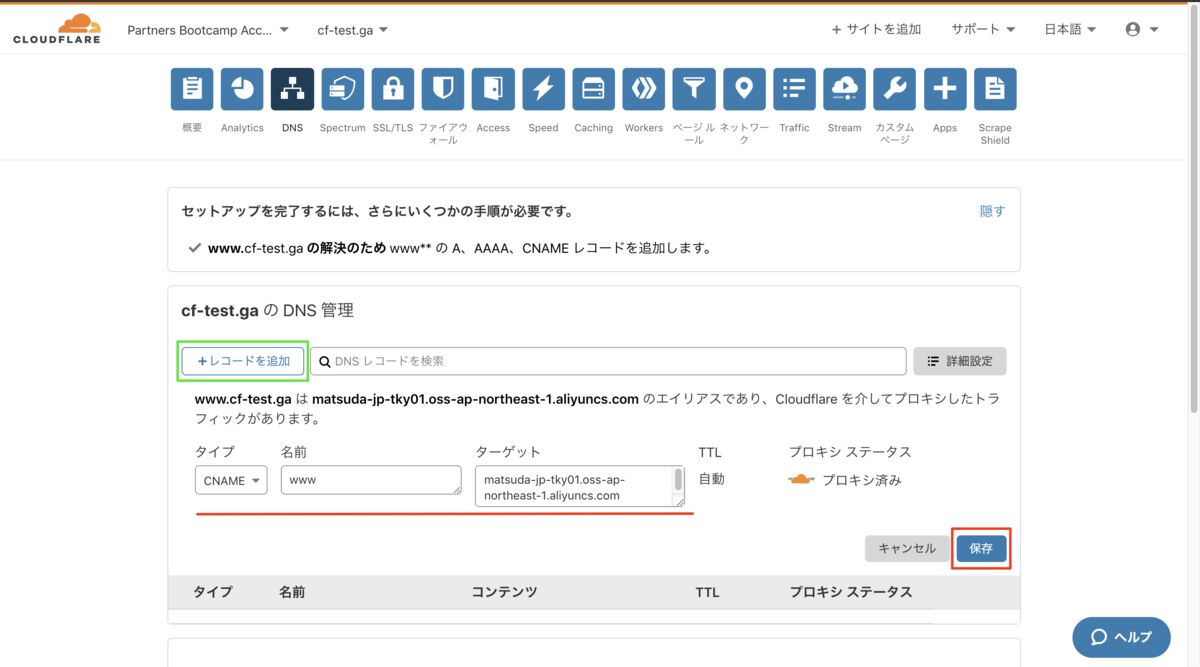Open the Stream cloud icon
Screen dimensions: 1200x667
[x=844, y=89]
